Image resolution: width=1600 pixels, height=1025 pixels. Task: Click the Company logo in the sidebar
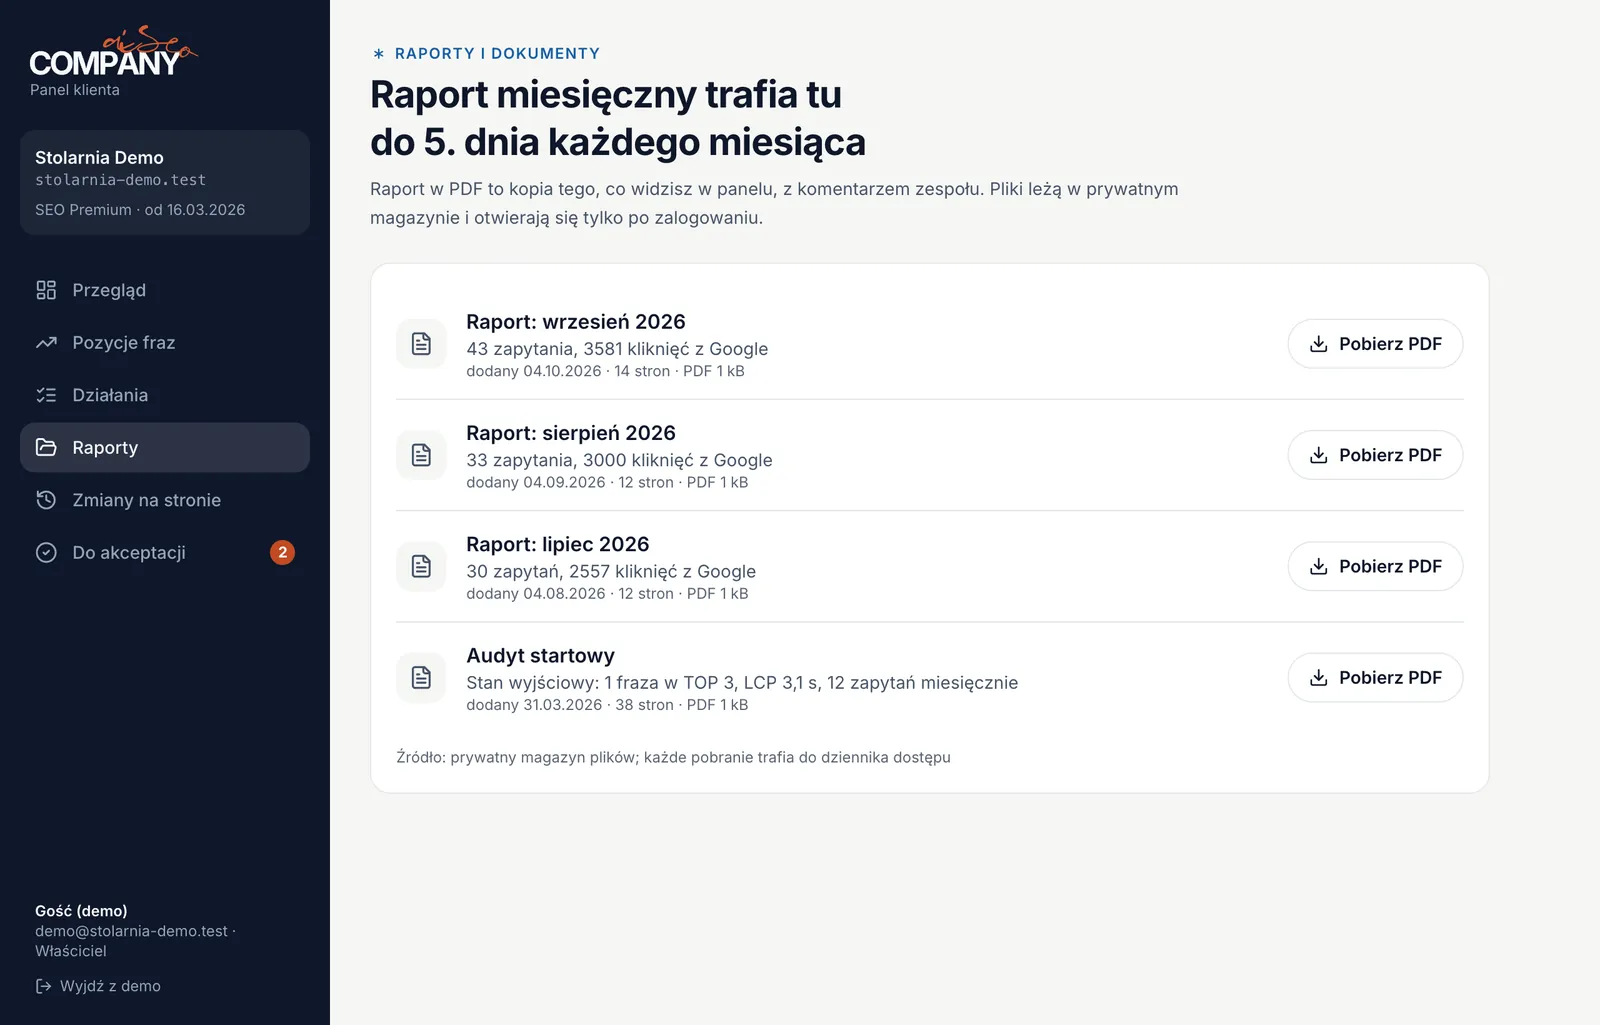pyautogui.click(x=113, y=53)
